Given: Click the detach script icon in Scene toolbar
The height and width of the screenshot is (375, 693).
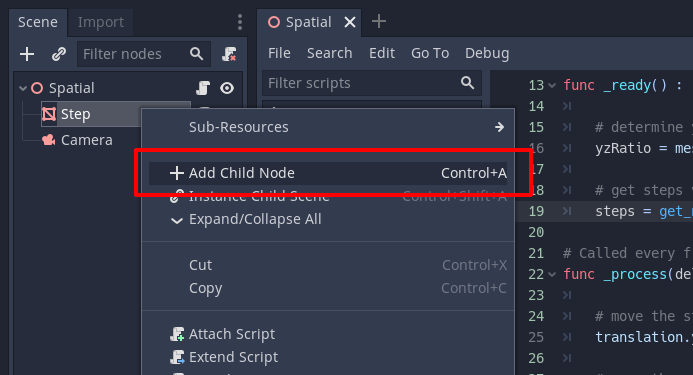Looking at the screenshot, I should click(x=229, y=54).
